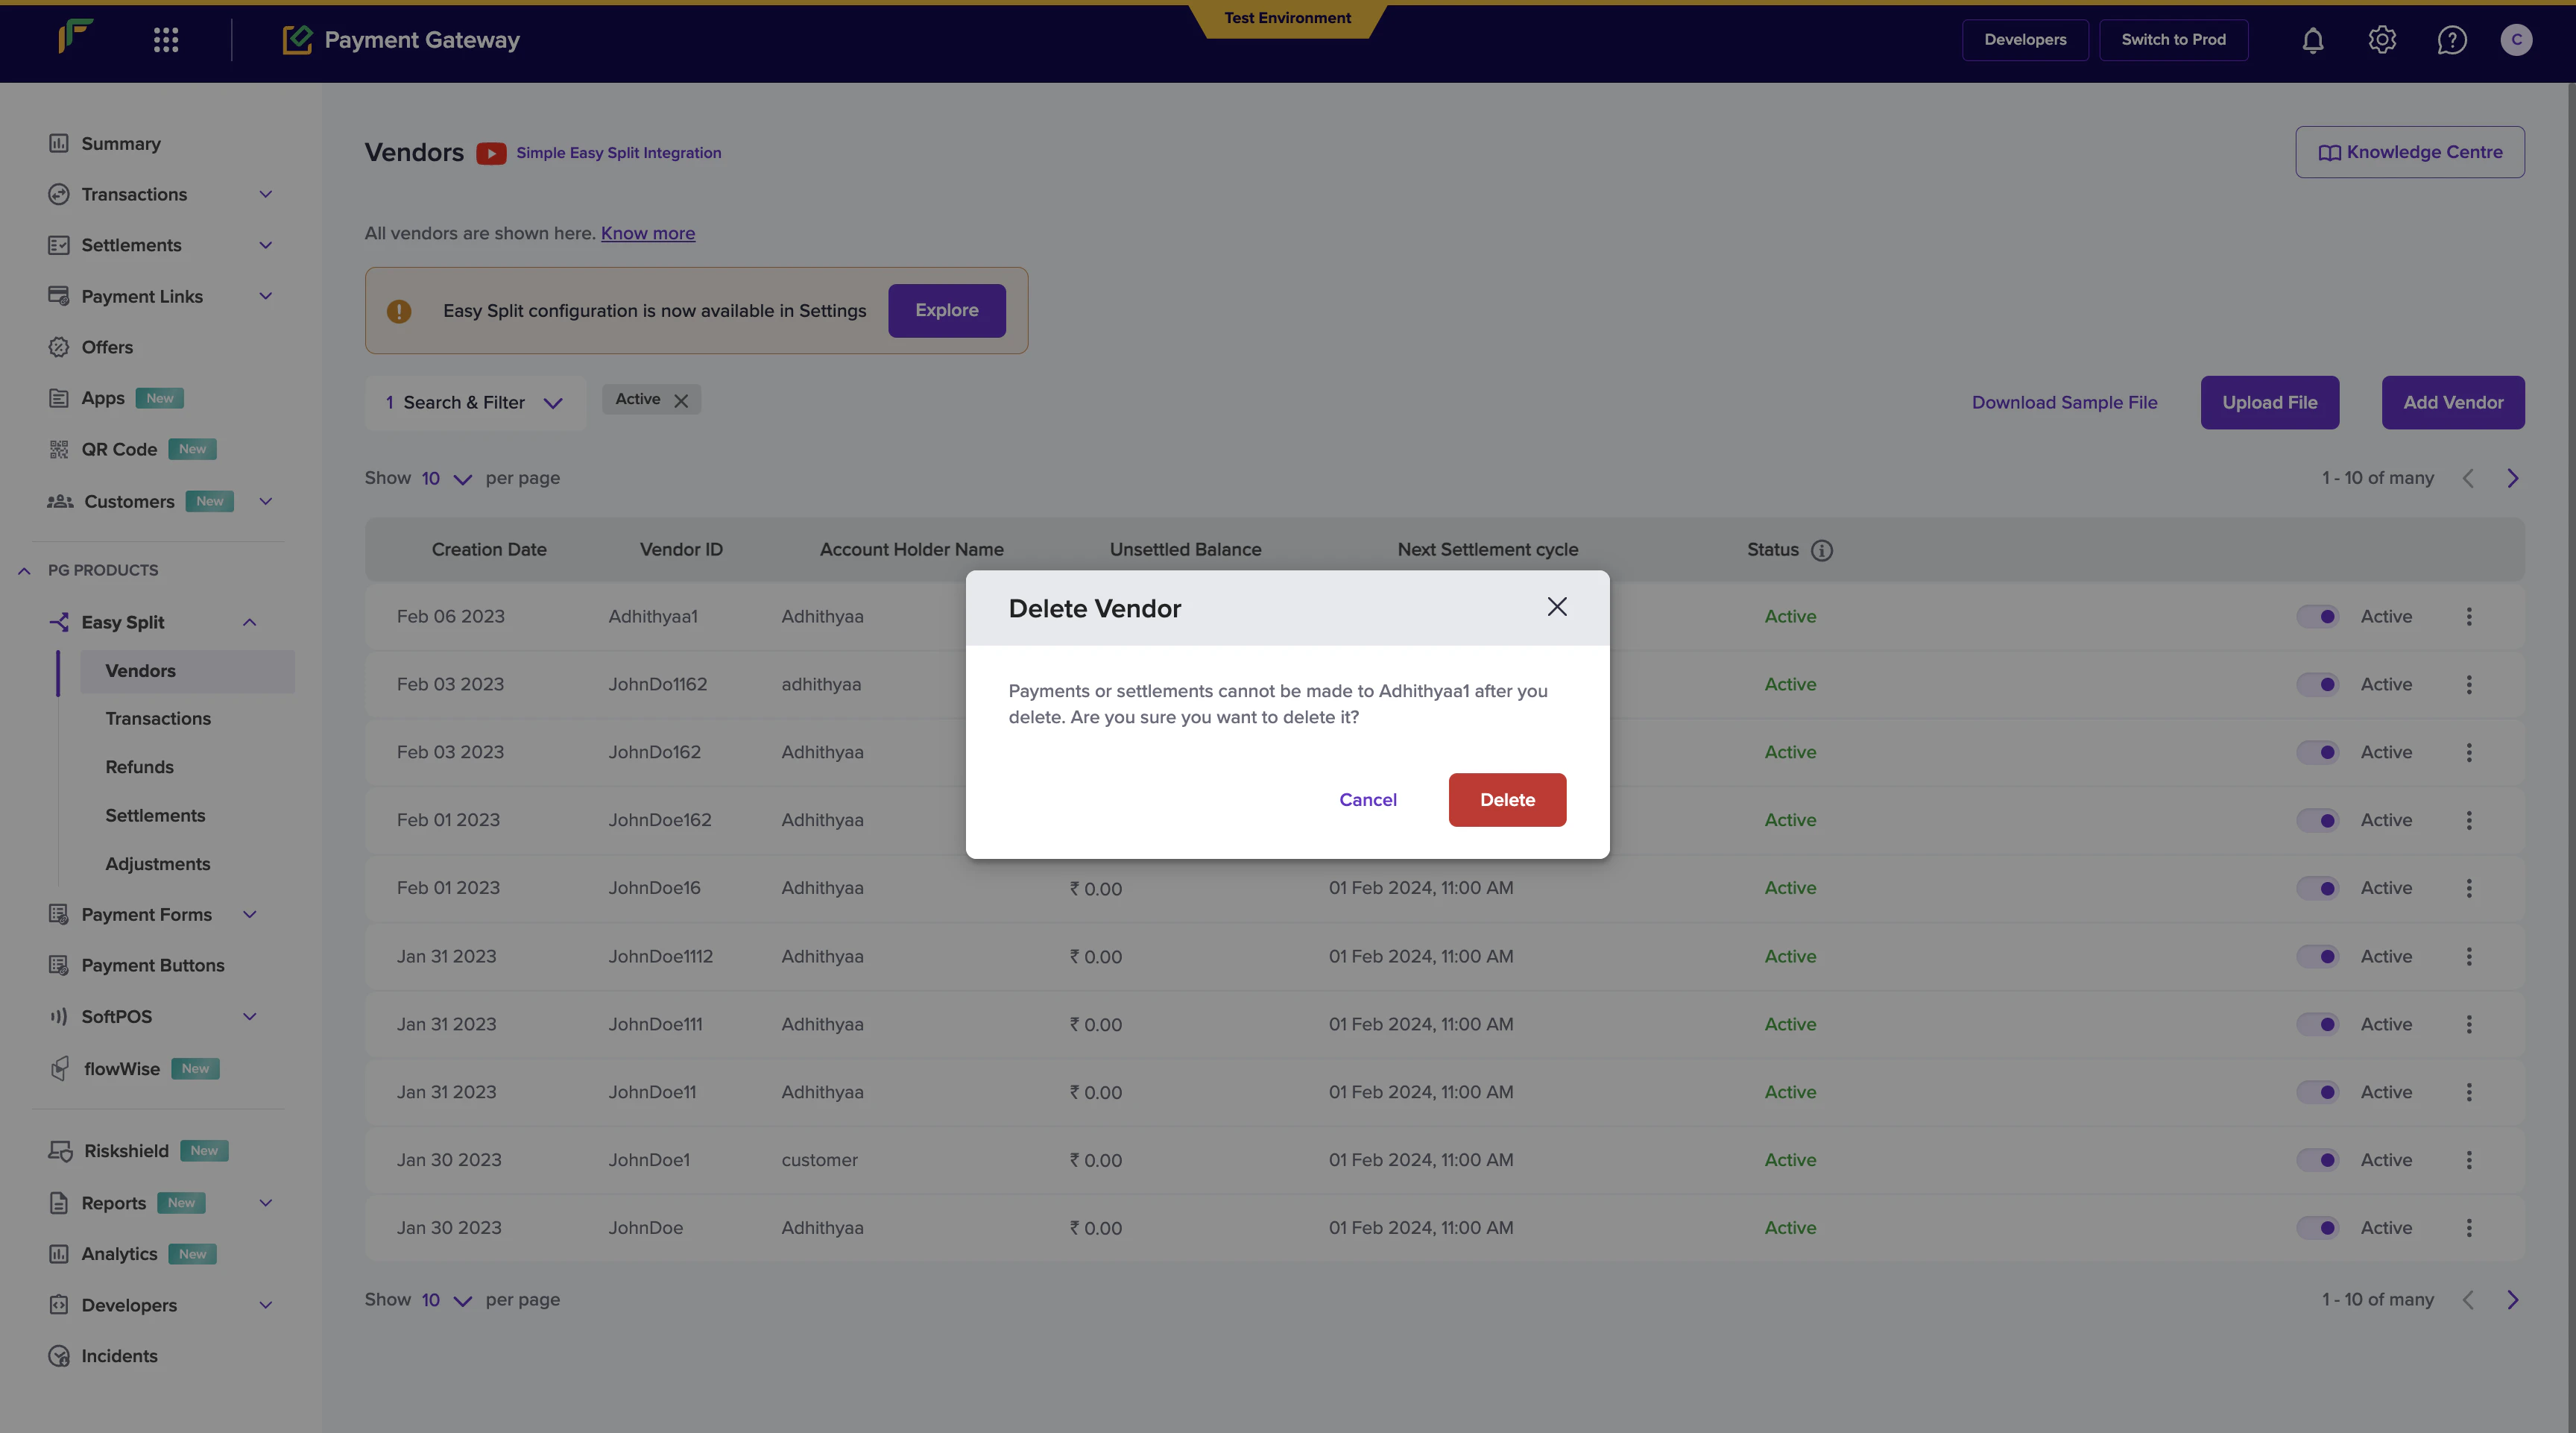Click Cancel in the Delete Vendor dialog
Image resolution: width=2576 pixels, height=1433 pixels.
[1367, 800]
